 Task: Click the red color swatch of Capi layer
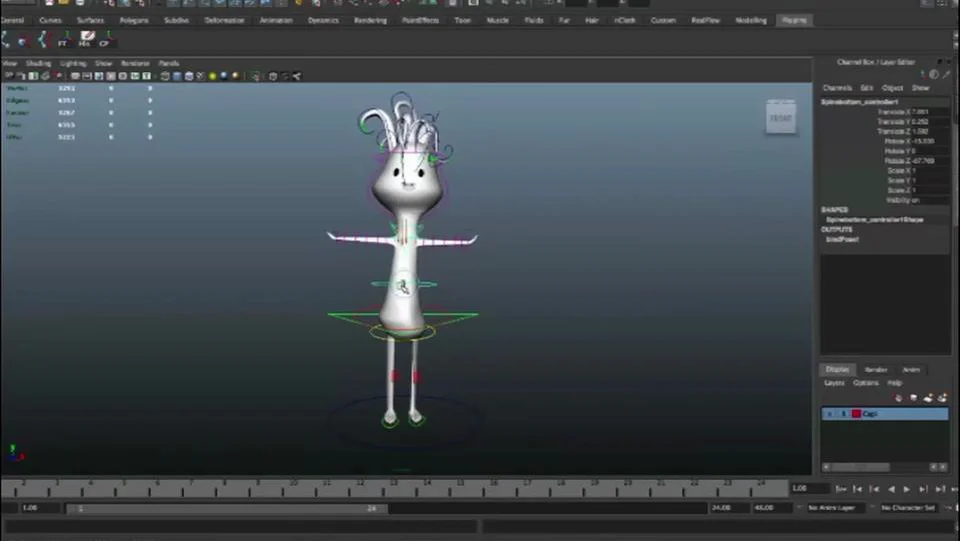click(x=856, y=414)
